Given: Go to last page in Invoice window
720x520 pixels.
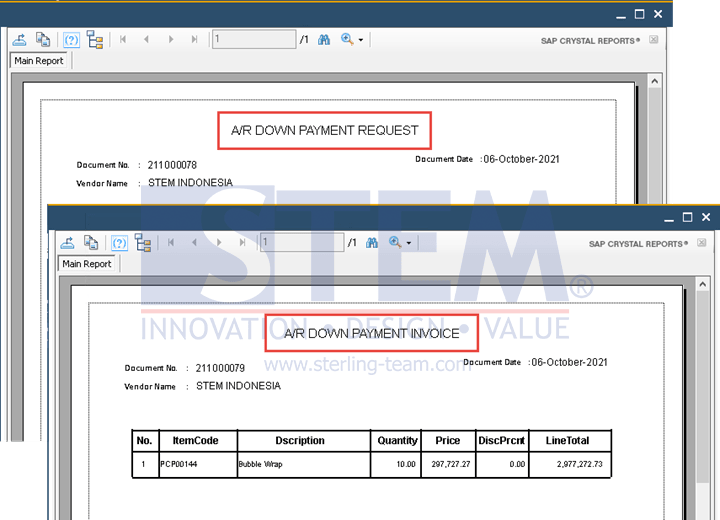Looking at the screenshot, I should coord(242,243).
